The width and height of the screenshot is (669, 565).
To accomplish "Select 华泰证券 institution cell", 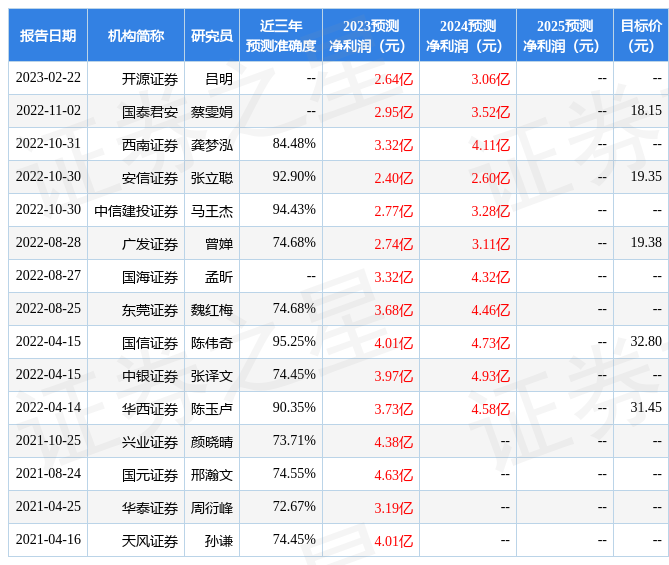I will pos(150,508).
